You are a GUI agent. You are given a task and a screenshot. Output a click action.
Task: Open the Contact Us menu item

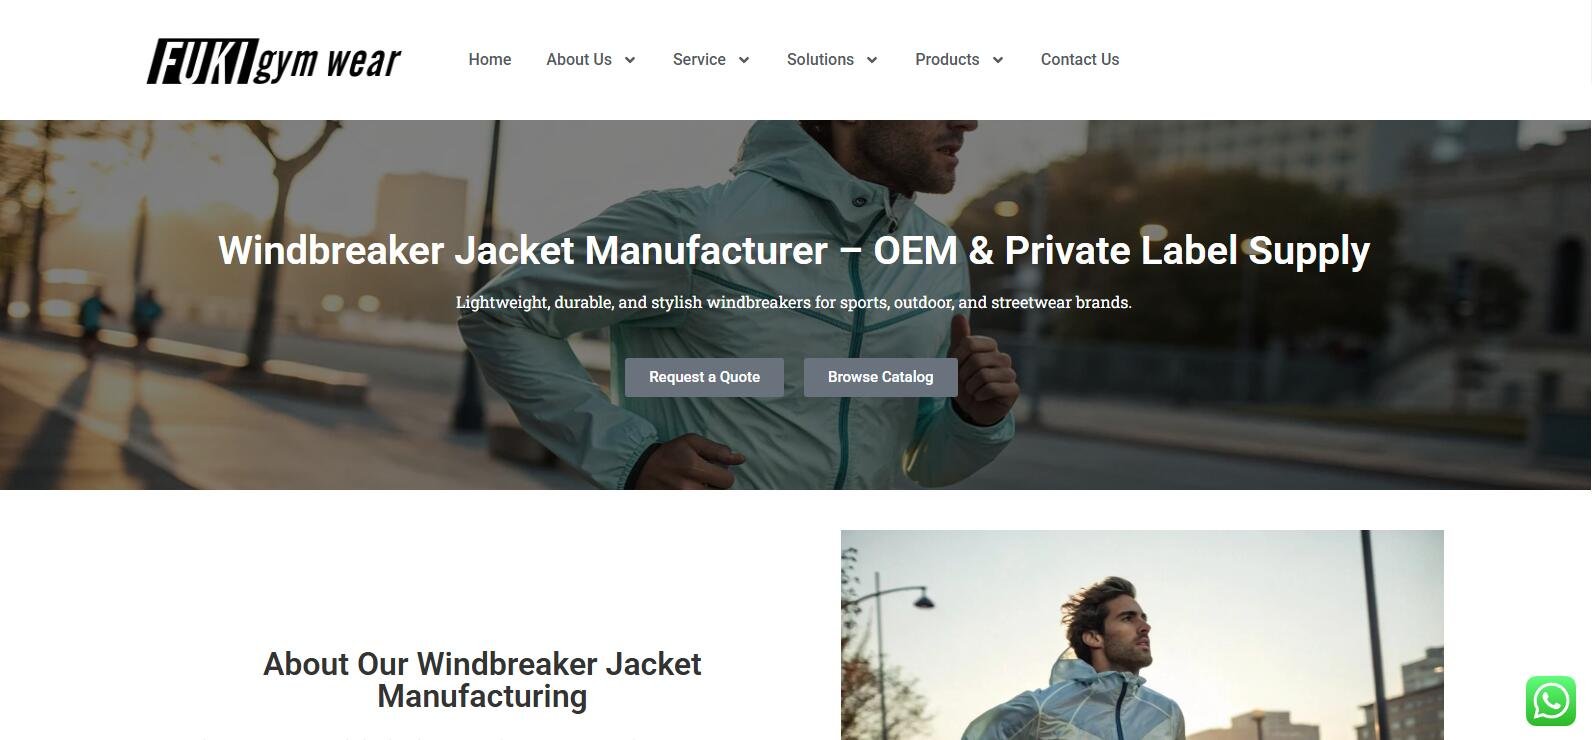click(1080, 60)
